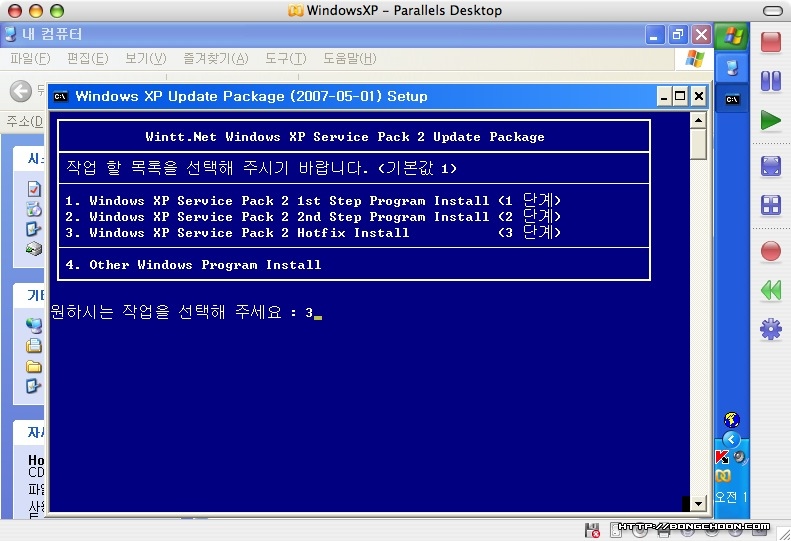Click the network drive icon in sidebar
Image resolution: width=791 pixels, height=541 pixels.
pyautogui.click(x=34, y=248)
